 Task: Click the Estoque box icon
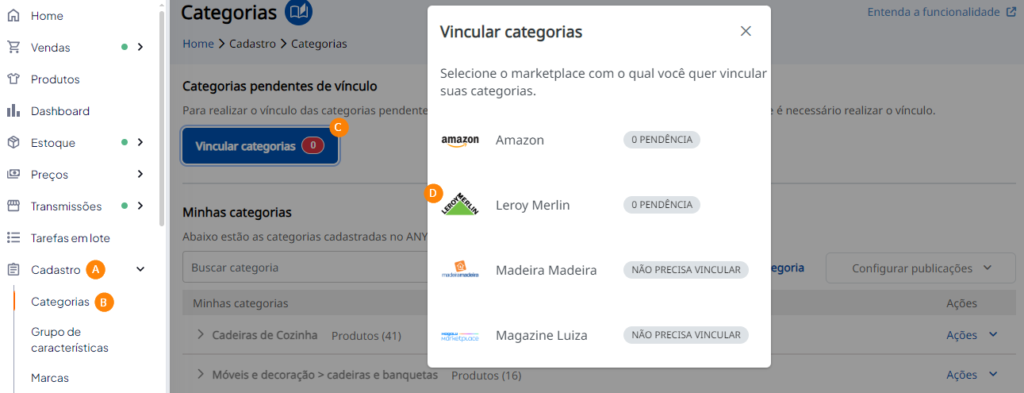click(12, 142)
